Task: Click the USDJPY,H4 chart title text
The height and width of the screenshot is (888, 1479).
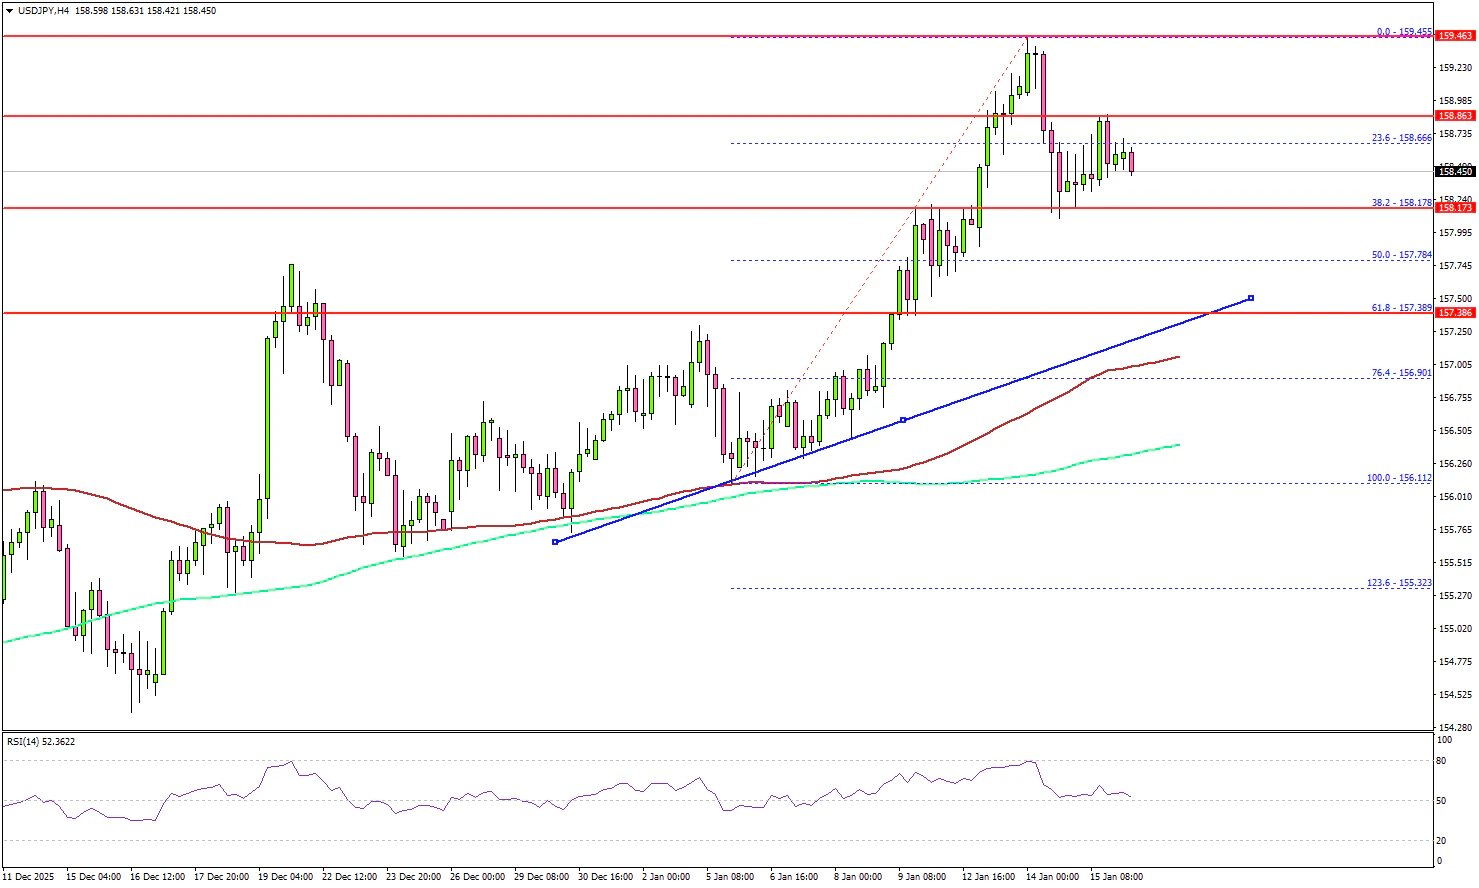Action: tap(45, 11)
